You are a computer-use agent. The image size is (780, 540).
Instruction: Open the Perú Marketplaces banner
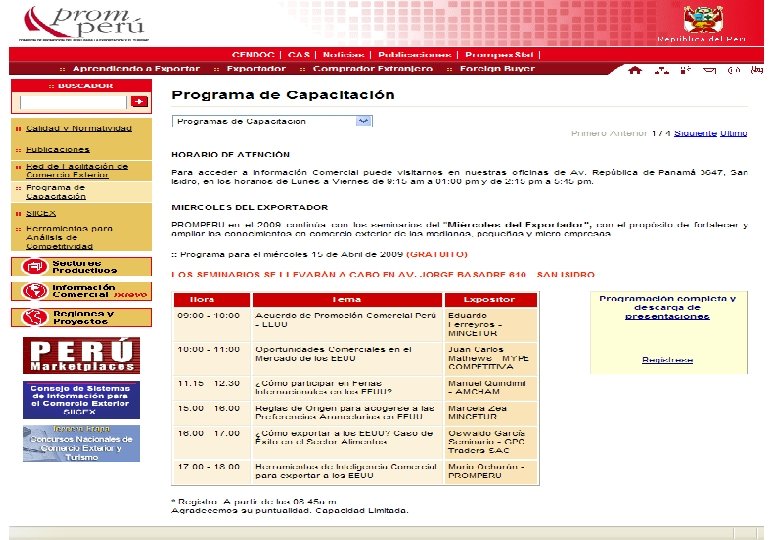[x=82, y=355]
